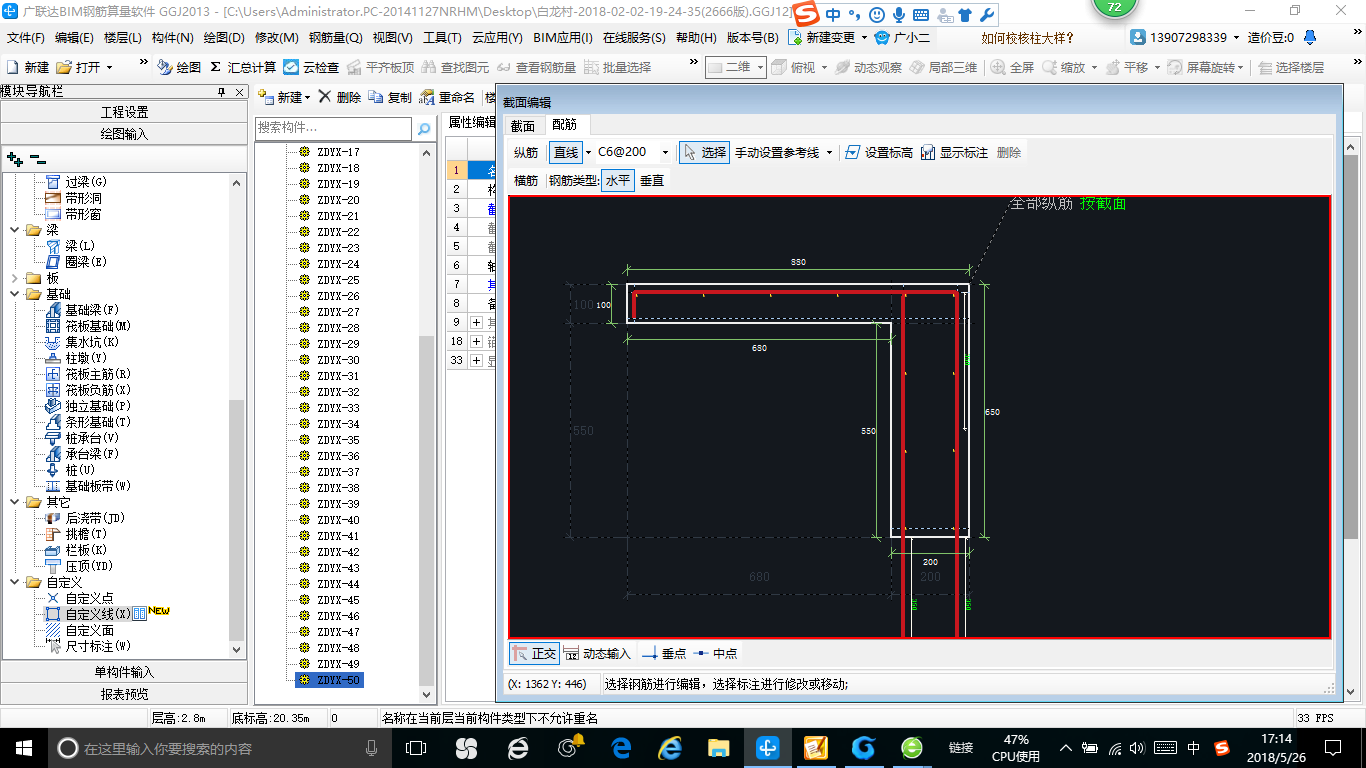1366x768 pixels.
Task: Open the 二维 view mode dropdown
Action: [x=760, y=67]
